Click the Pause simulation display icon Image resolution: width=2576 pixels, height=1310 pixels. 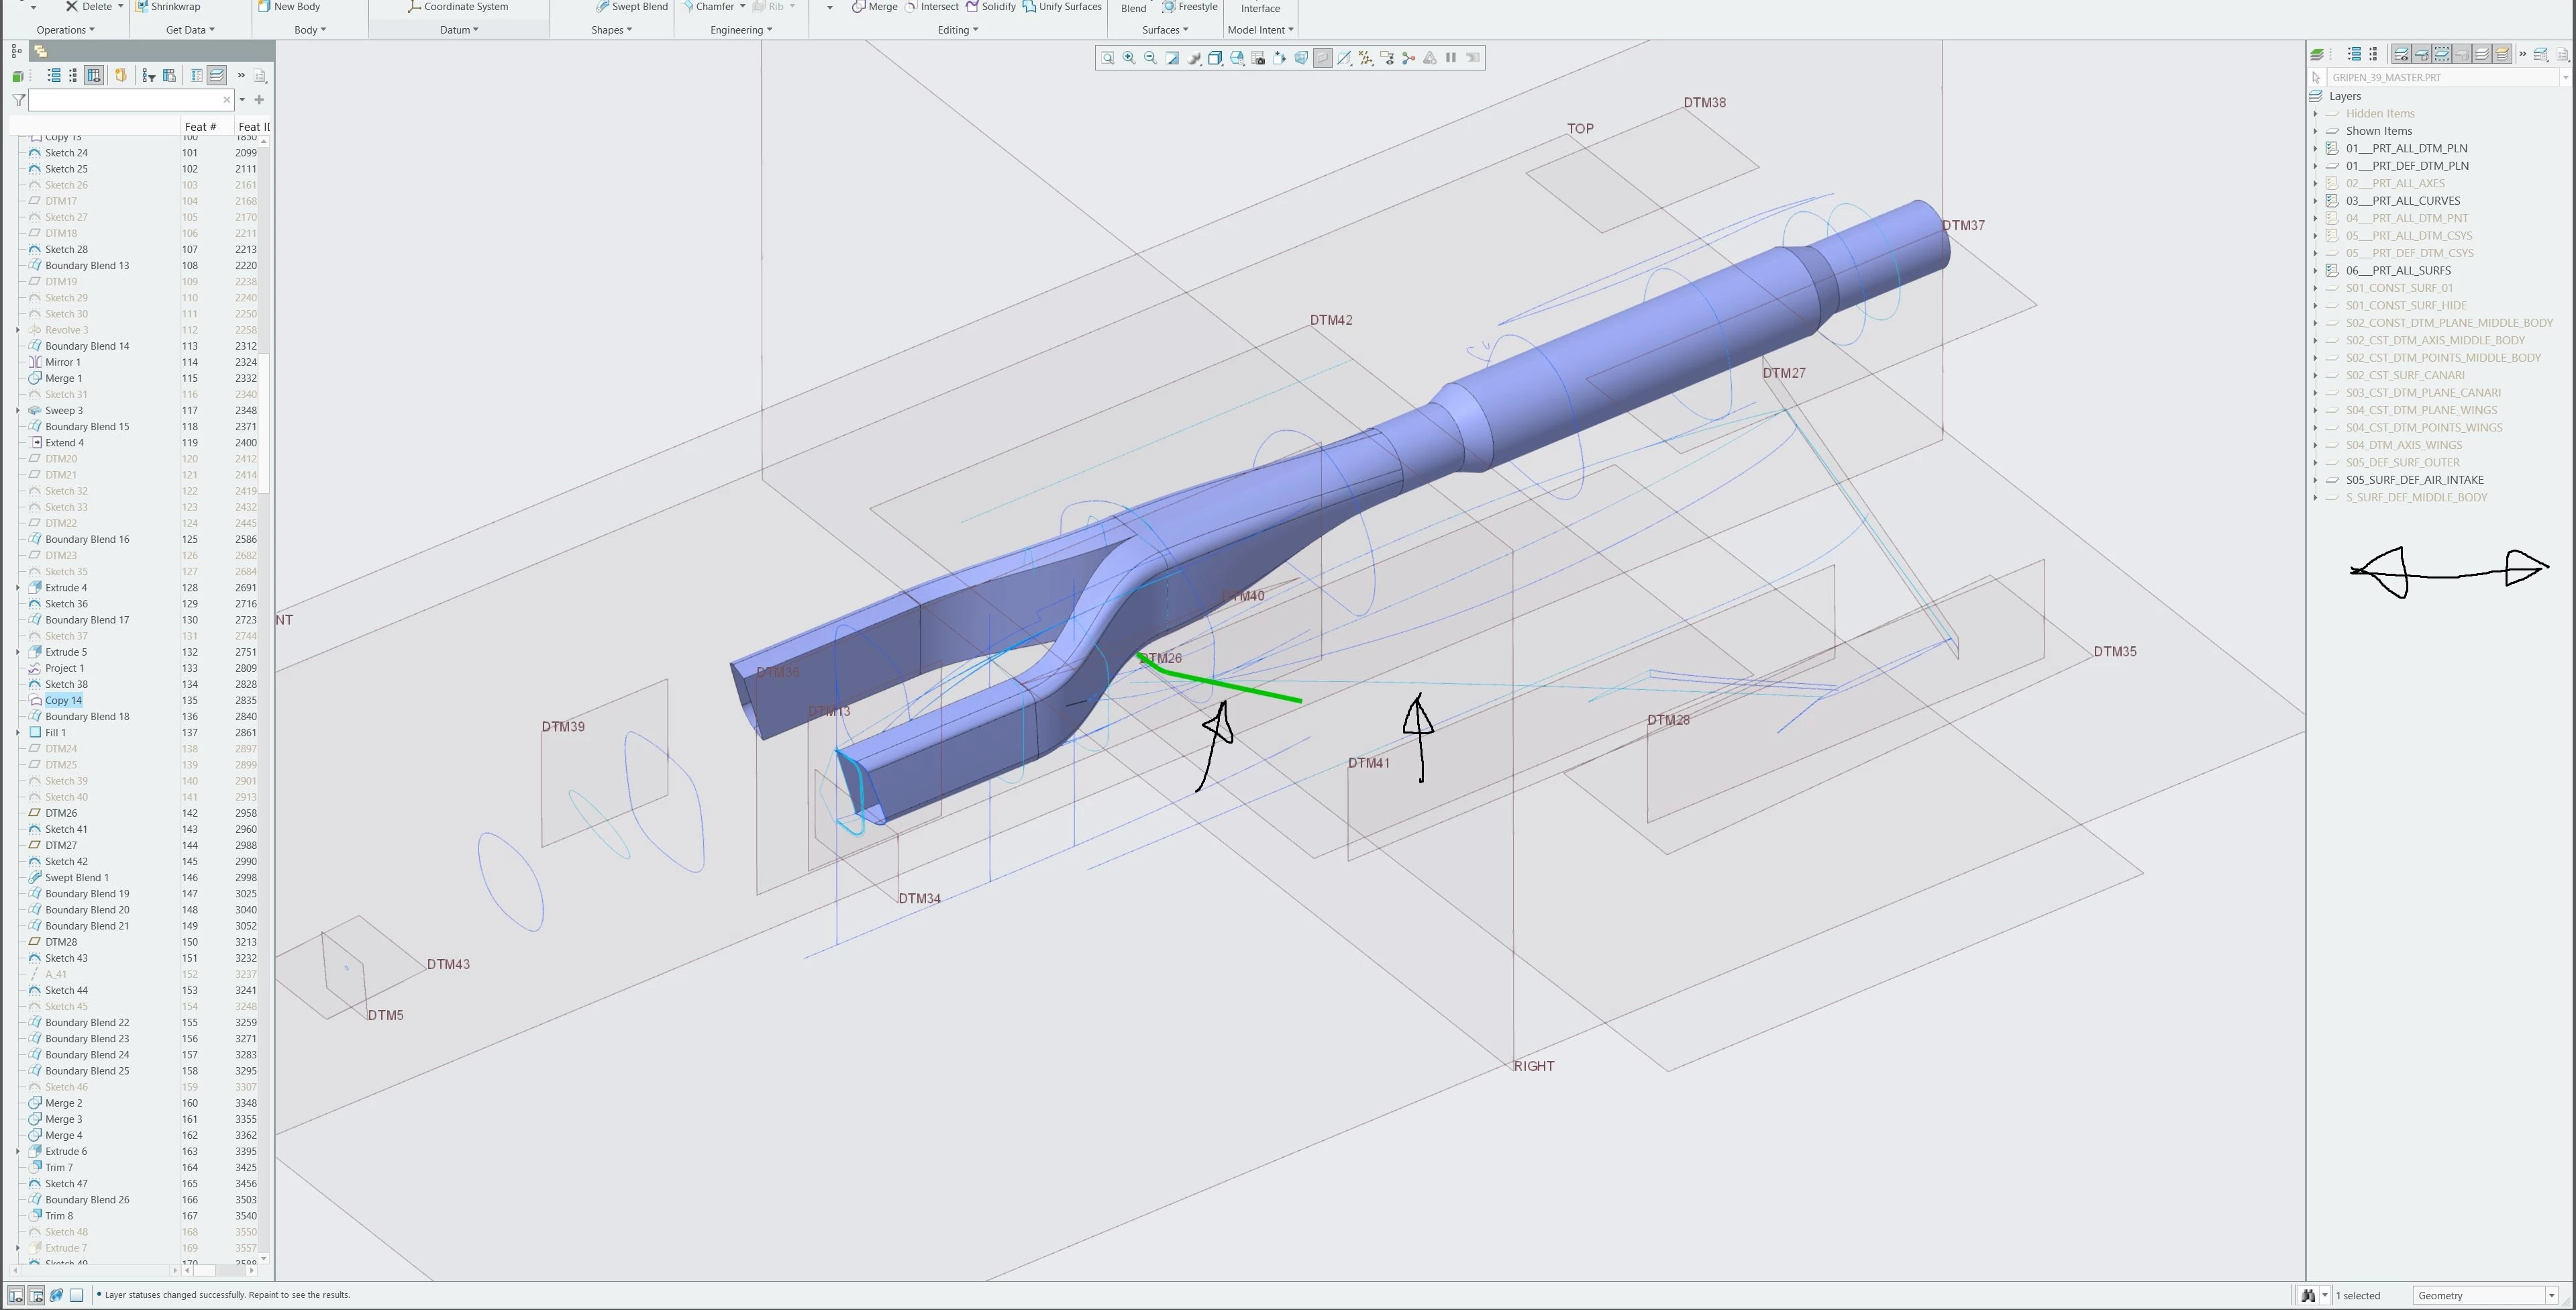(1451, 58)
